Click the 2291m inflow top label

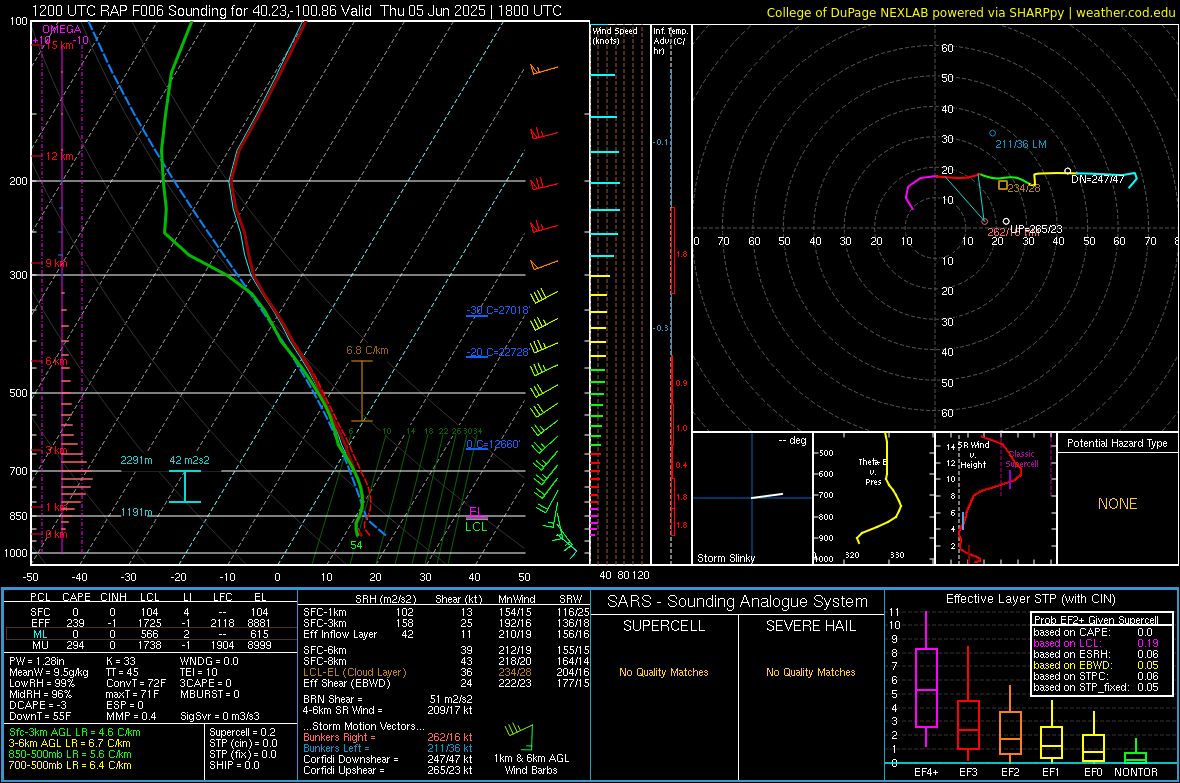[x=136, y=460]
